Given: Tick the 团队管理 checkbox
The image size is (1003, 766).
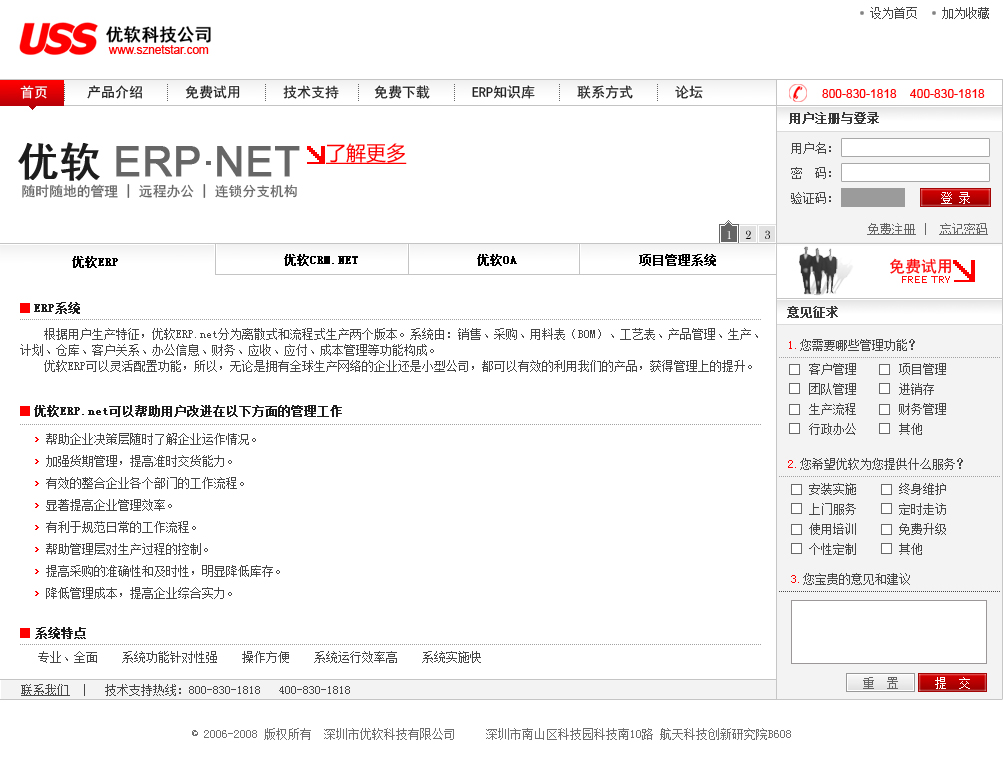Looking at the screenshot, I should pyautogui.click(x=794, y=388).
